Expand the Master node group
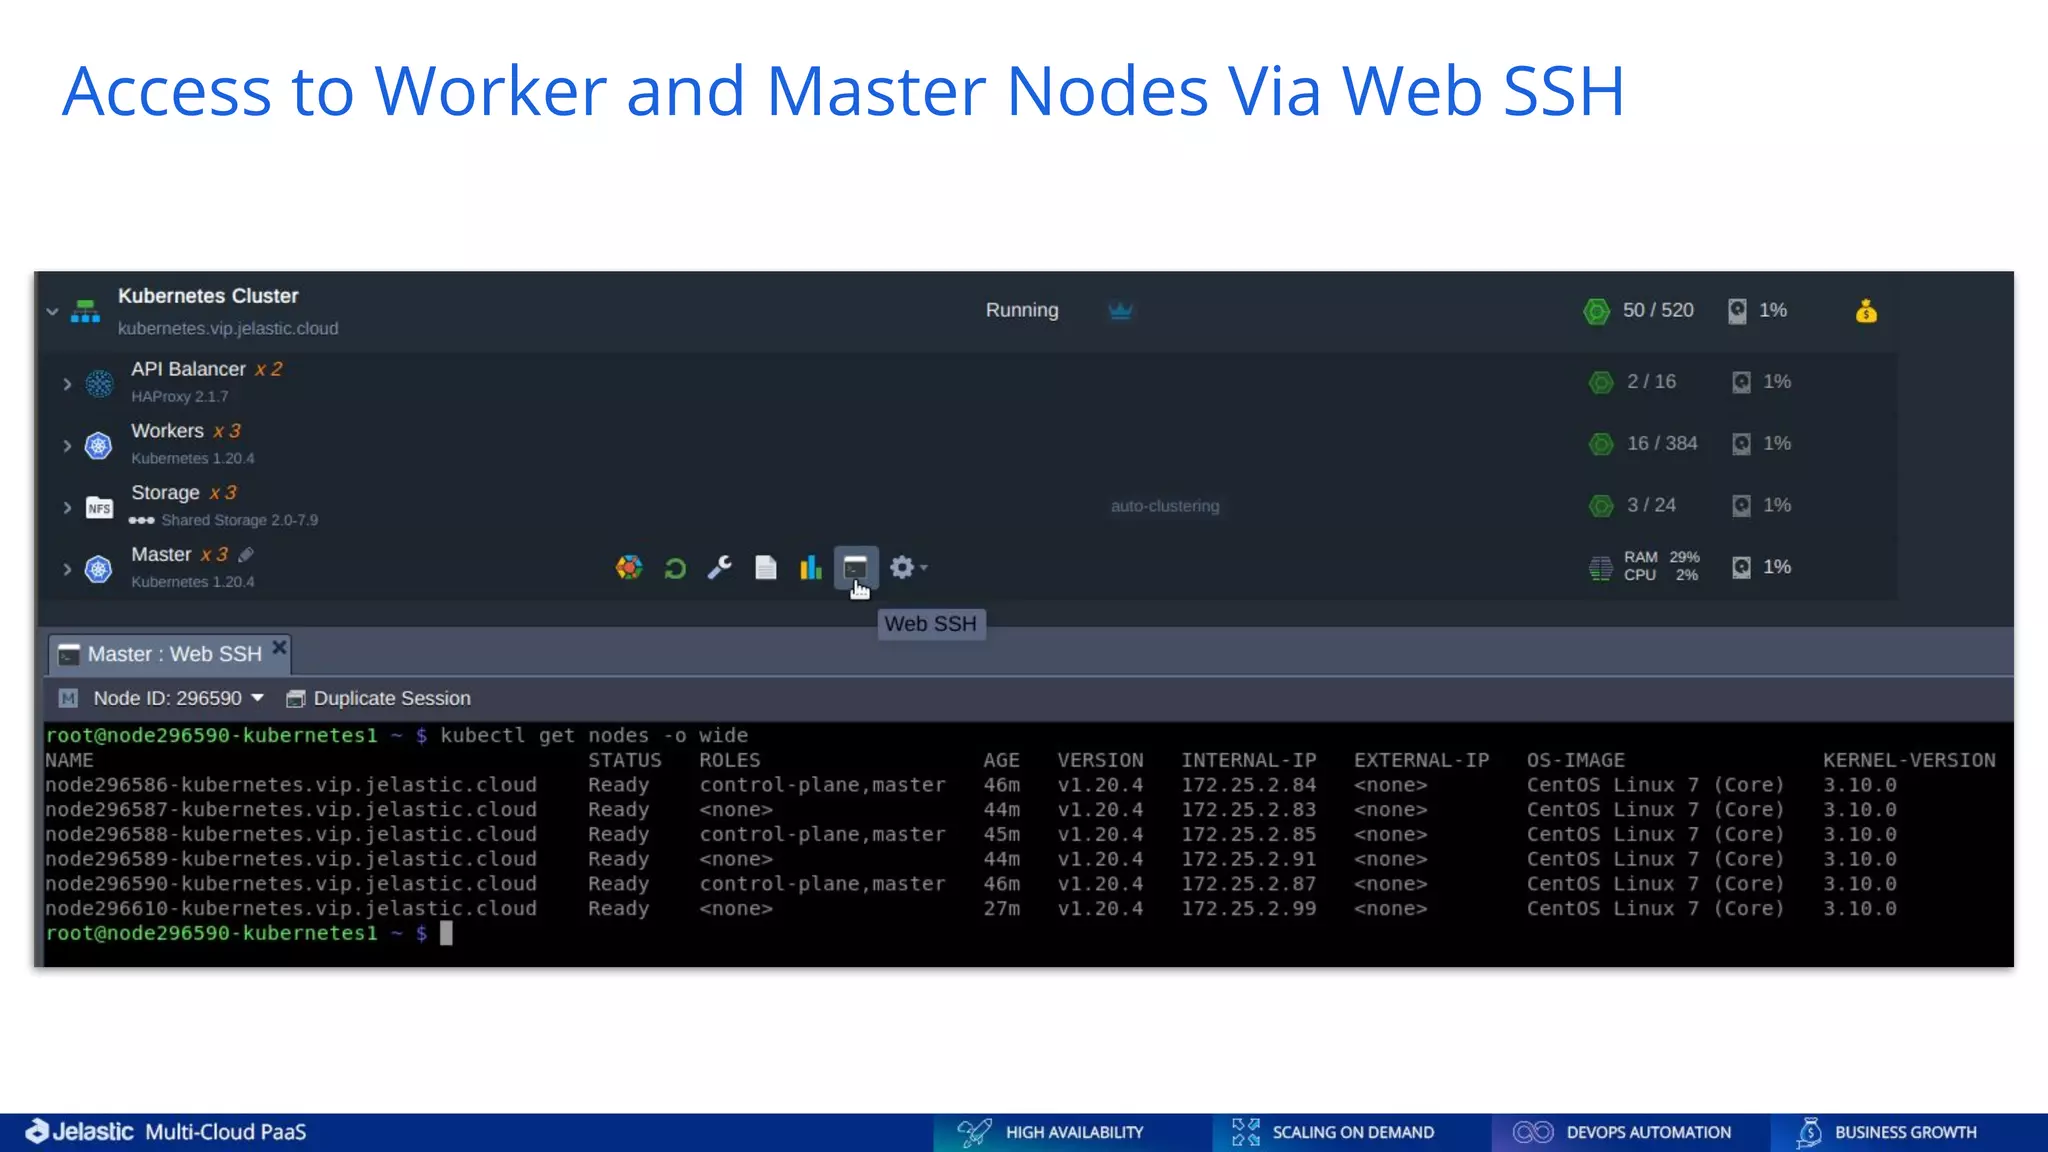Screen dimensions: 2048x1152 (67, 570)
